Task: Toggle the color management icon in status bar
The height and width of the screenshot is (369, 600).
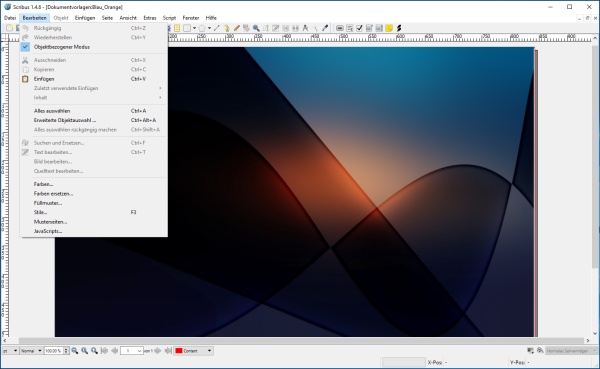Action: (530, 351)
